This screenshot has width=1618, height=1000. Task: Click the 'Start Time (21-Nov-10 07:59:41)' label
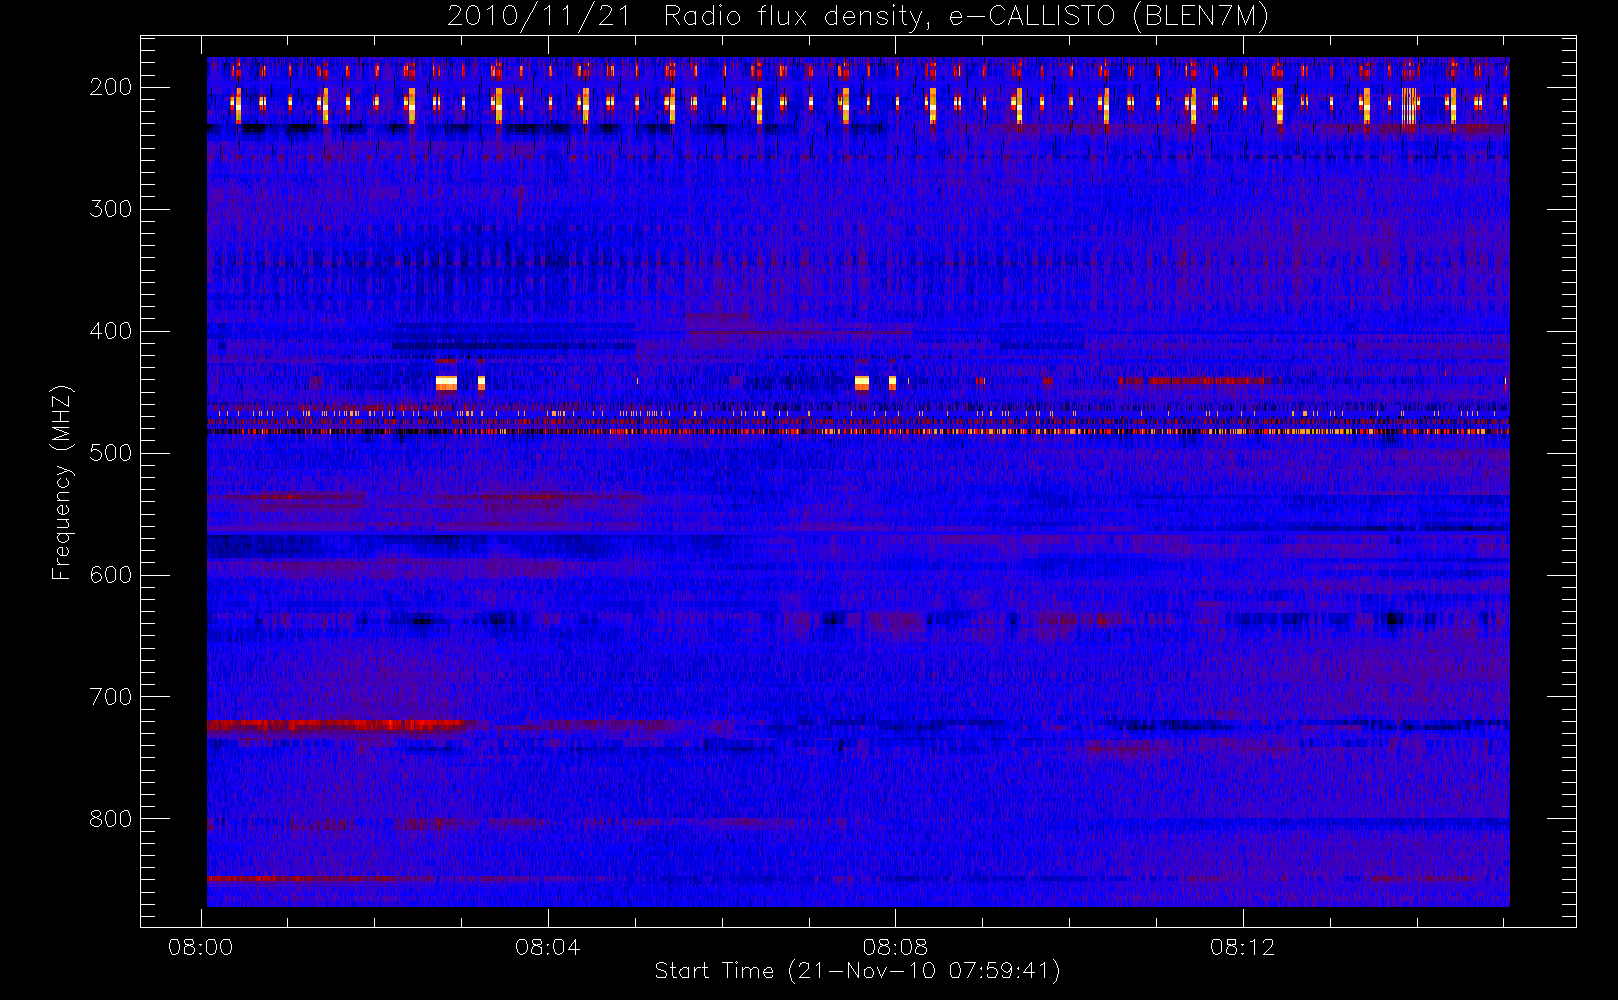click(x=857, y=970)
